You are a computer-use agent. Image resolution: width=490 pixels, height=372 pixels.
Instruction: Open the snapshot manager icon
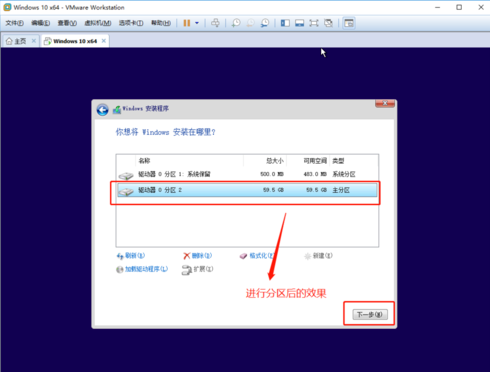pos(265,23)
